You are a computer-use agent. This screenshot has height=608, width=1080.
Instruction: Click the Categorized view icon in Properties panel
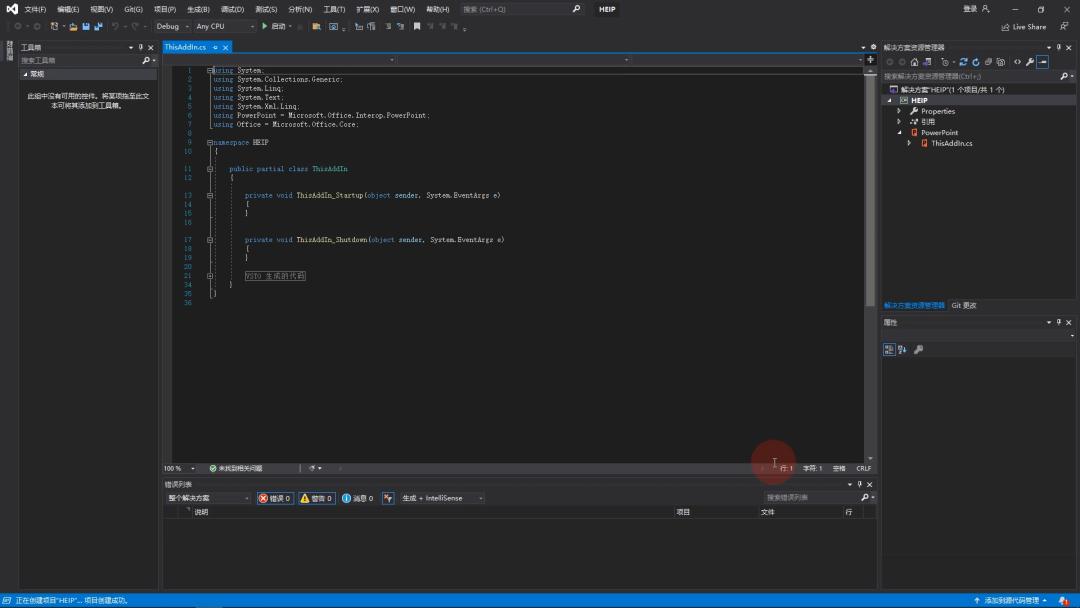[x=889, y=349]
